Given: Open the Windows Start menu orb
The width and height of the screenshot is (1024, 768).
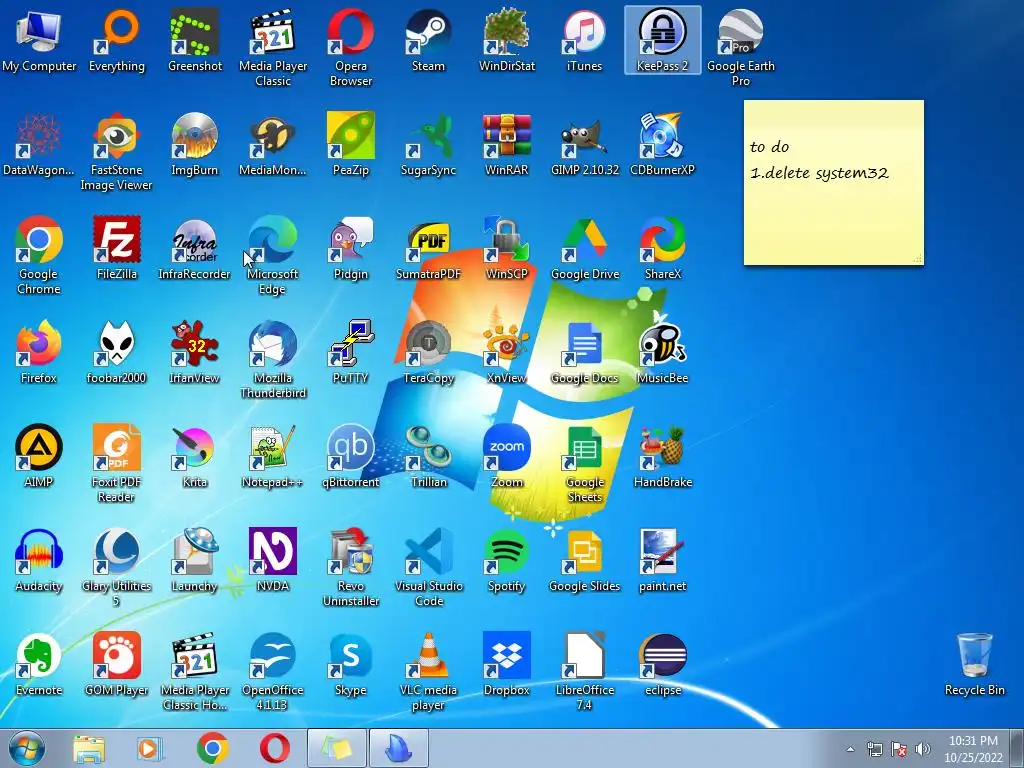Looking at the screenshot, I should [27, 748].
